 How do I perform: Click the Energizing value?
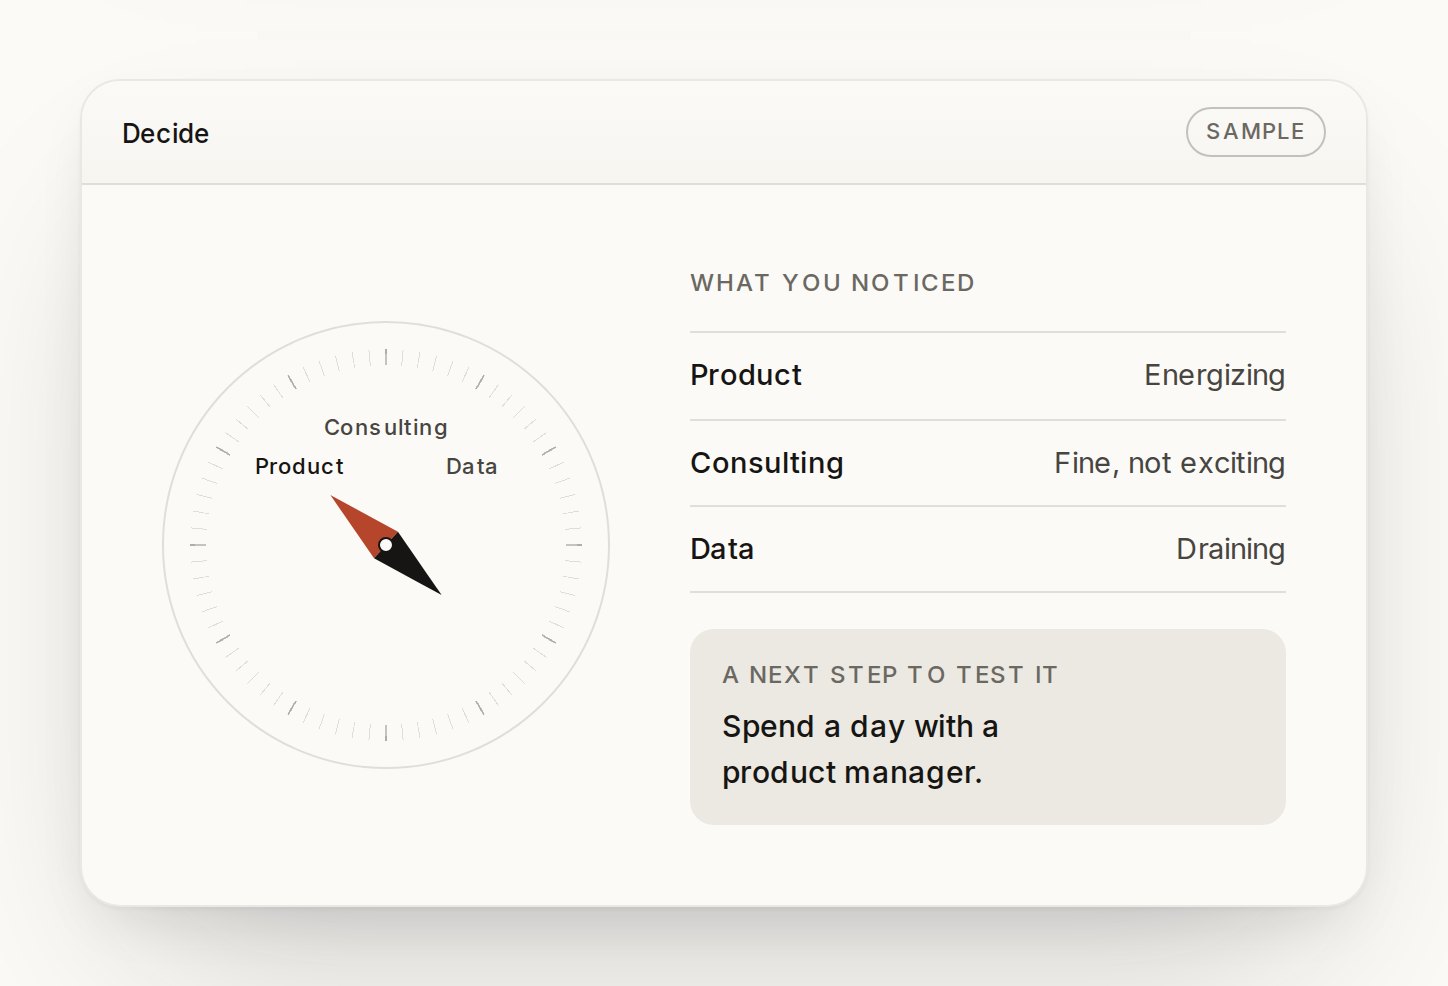tap(1214, 375)
